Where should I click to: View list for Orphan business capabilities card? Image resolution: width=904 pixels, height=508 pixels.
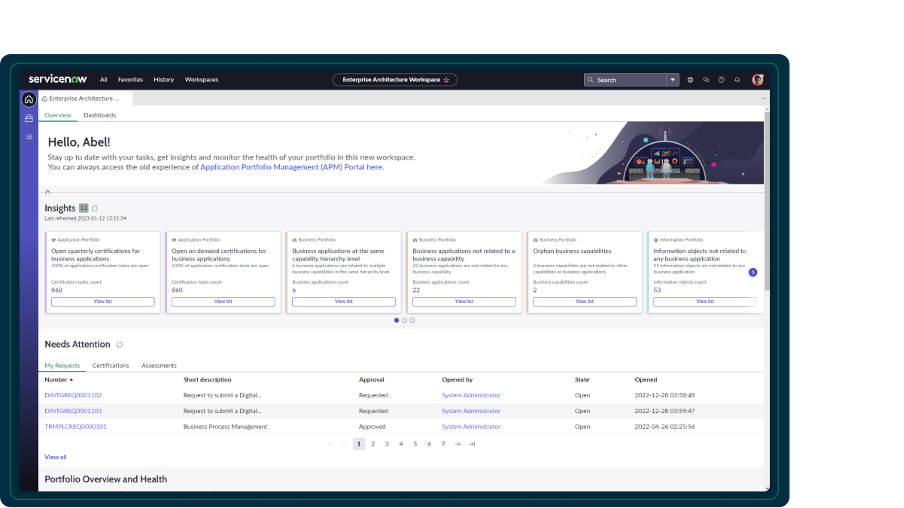[x=585, y=302]
